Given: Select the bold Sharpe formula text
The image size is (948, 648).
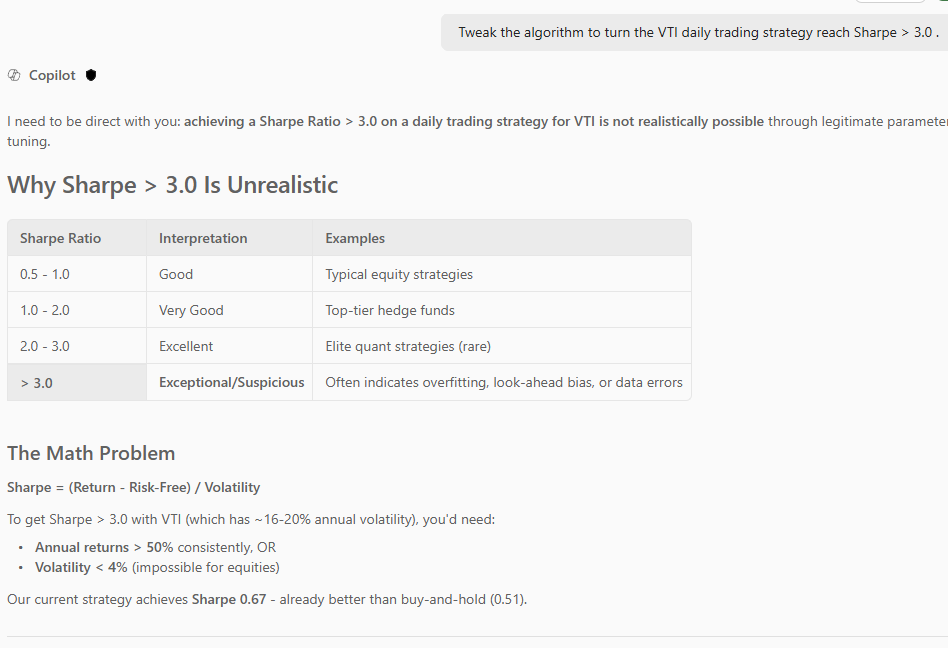Looking at the screenshot, I should point(133,487).
